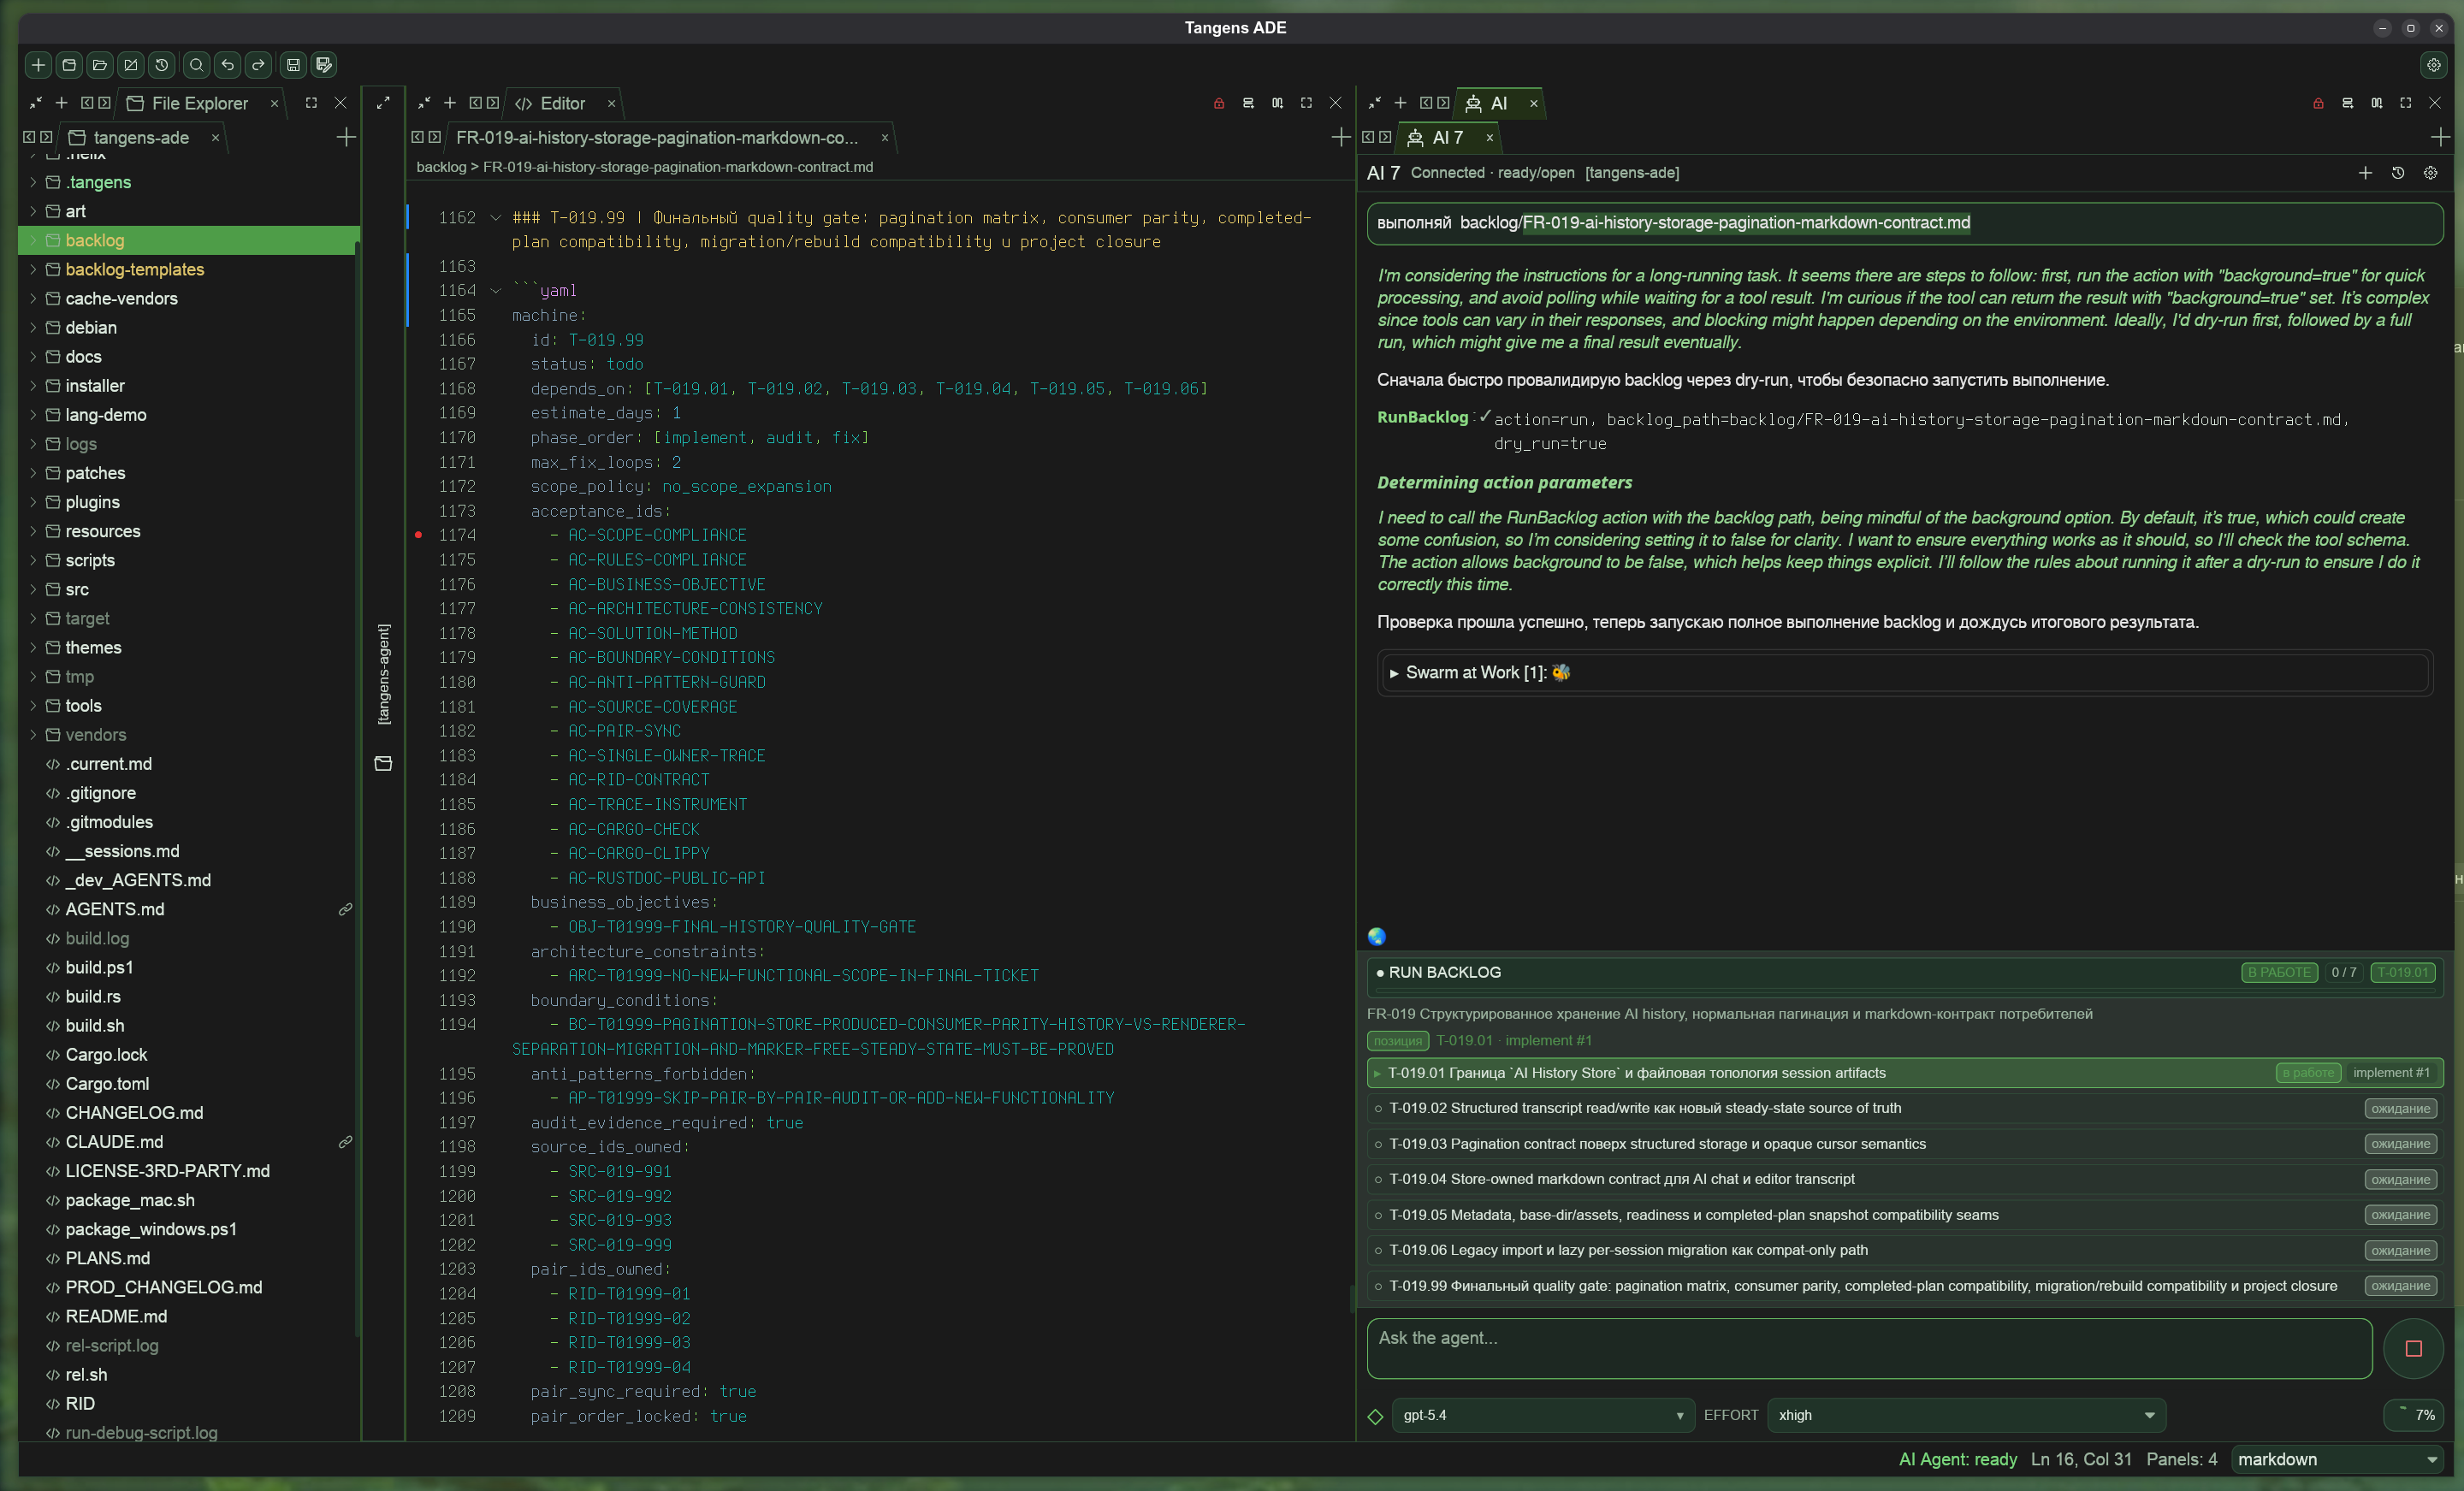Toggle the red lock in AI panel header

click(x=2318, y=103)
